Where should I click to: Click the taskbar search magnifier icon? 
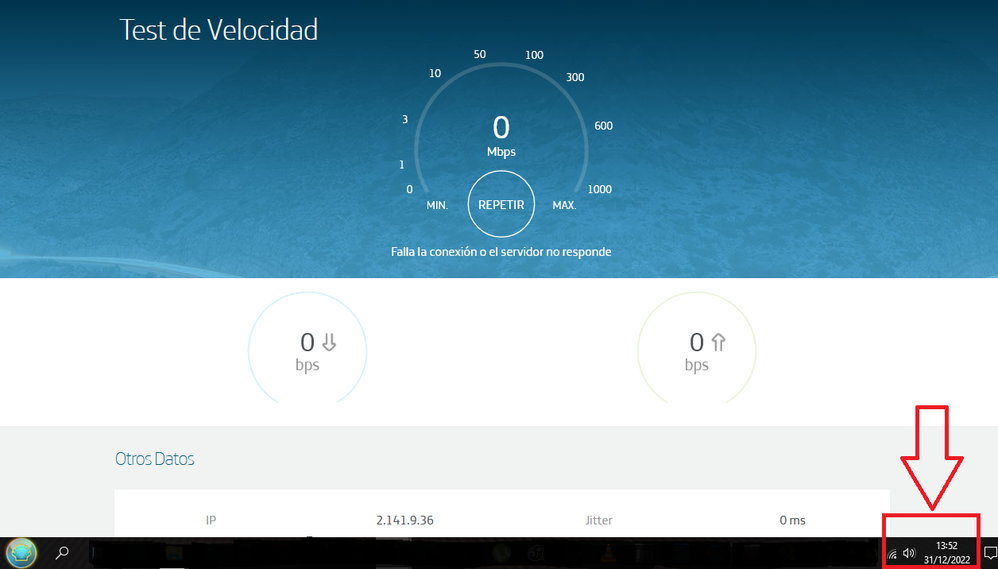tap(62, 552)
